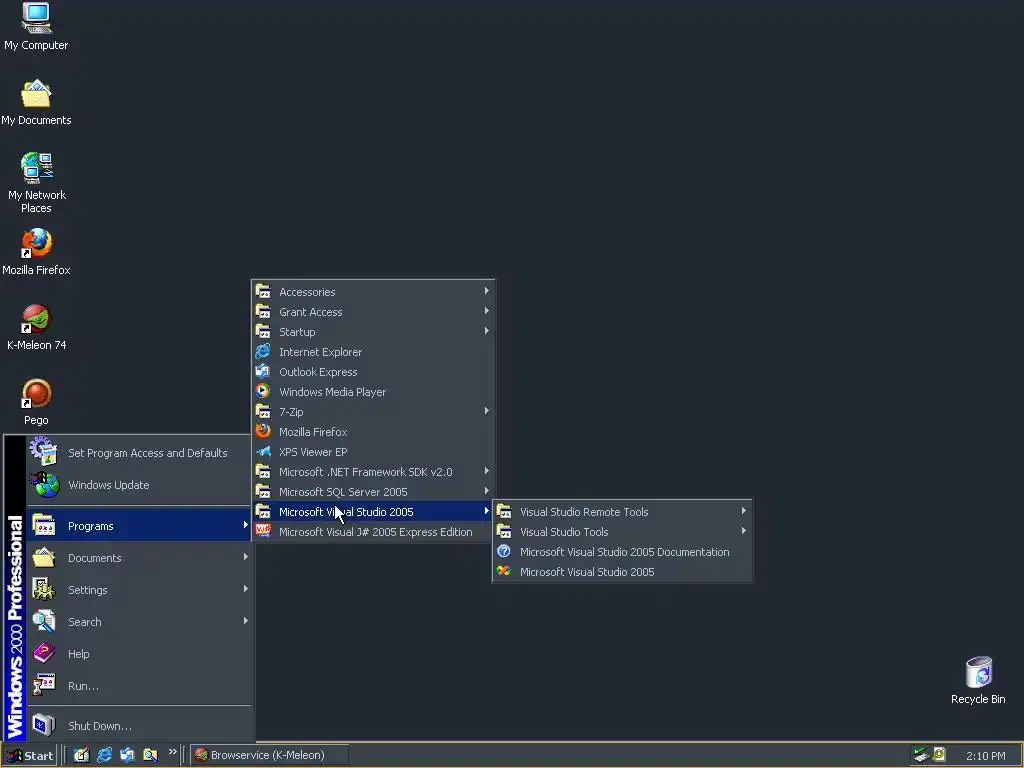1024x768 pixels.
Task: Expand the Grant Access program group
Action: coord(373,312)
